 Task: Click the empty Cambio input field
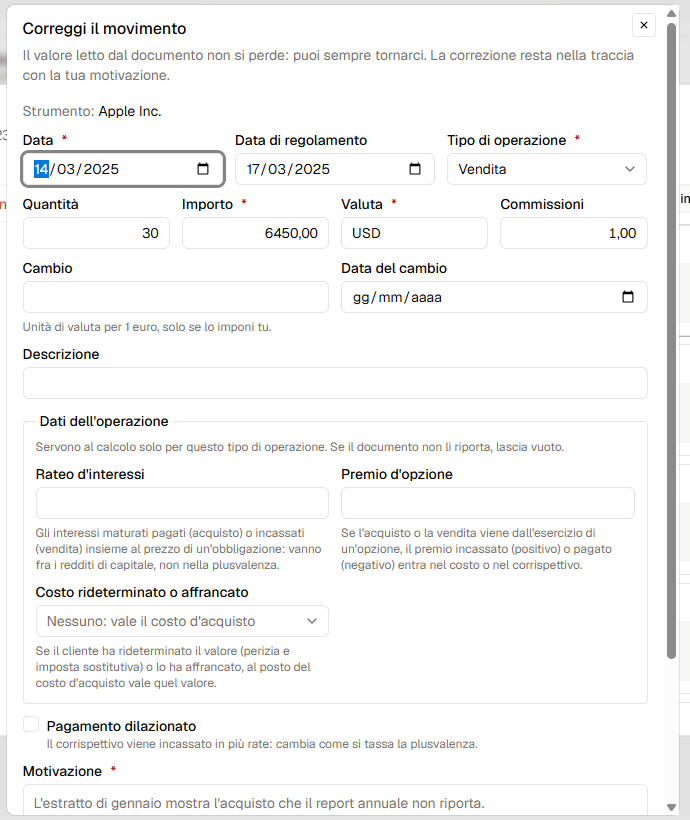(176, 297)
